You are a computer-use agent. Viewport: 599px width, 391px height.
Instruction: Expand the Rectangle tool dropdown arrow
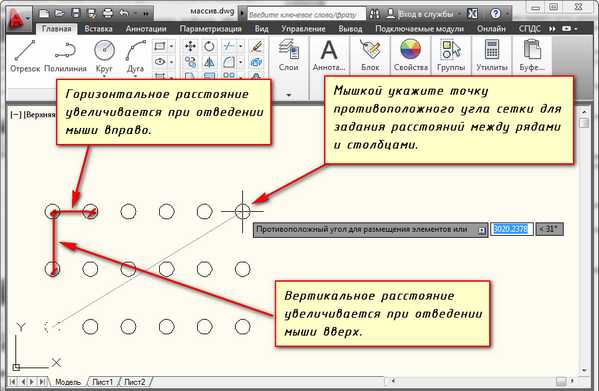pyautogui.click(x=171, y=47)
